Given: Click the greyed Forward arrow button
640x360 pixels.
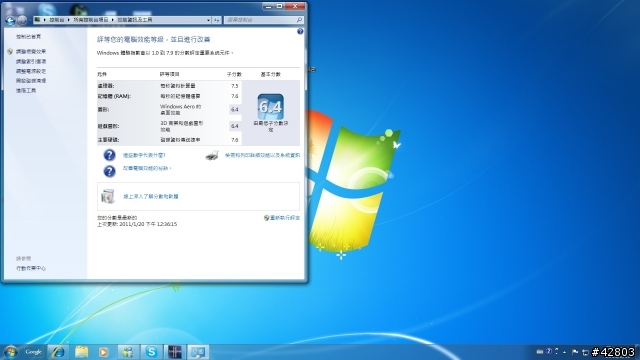Looking at the screenshot, I should 22,20.
